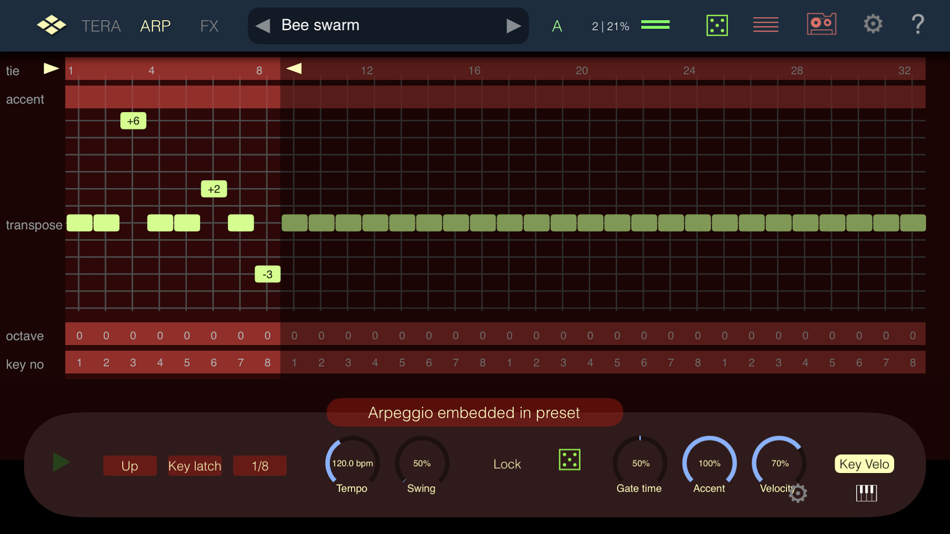Click the Arpeggio embedded in preset banner
Viewport: 950px width, 534px height.
[474, 413]
